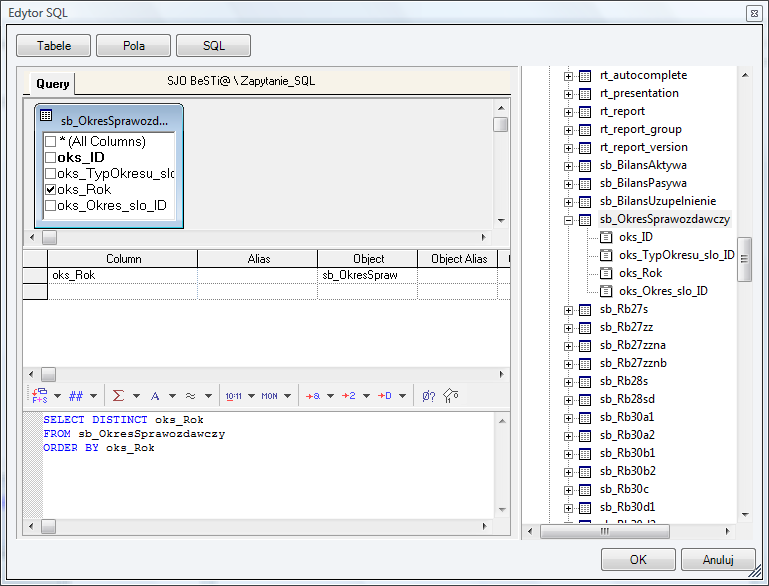Check the oks_Okres_slo_ID column checkbox

click(x=51, y=205)
